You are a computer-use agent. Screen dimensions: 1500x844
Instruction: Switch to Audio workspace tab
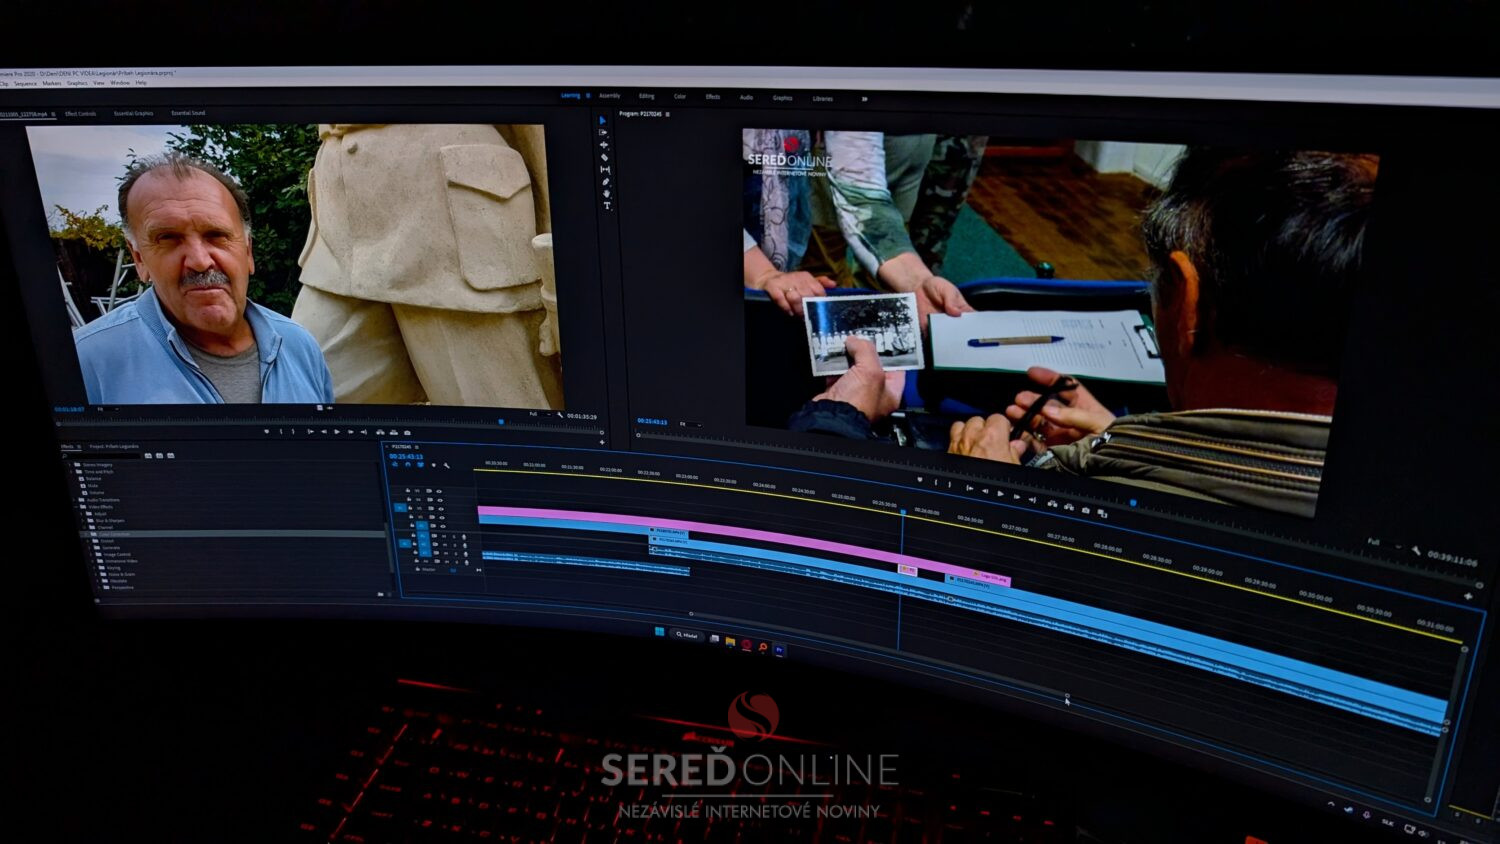(746, 97)
